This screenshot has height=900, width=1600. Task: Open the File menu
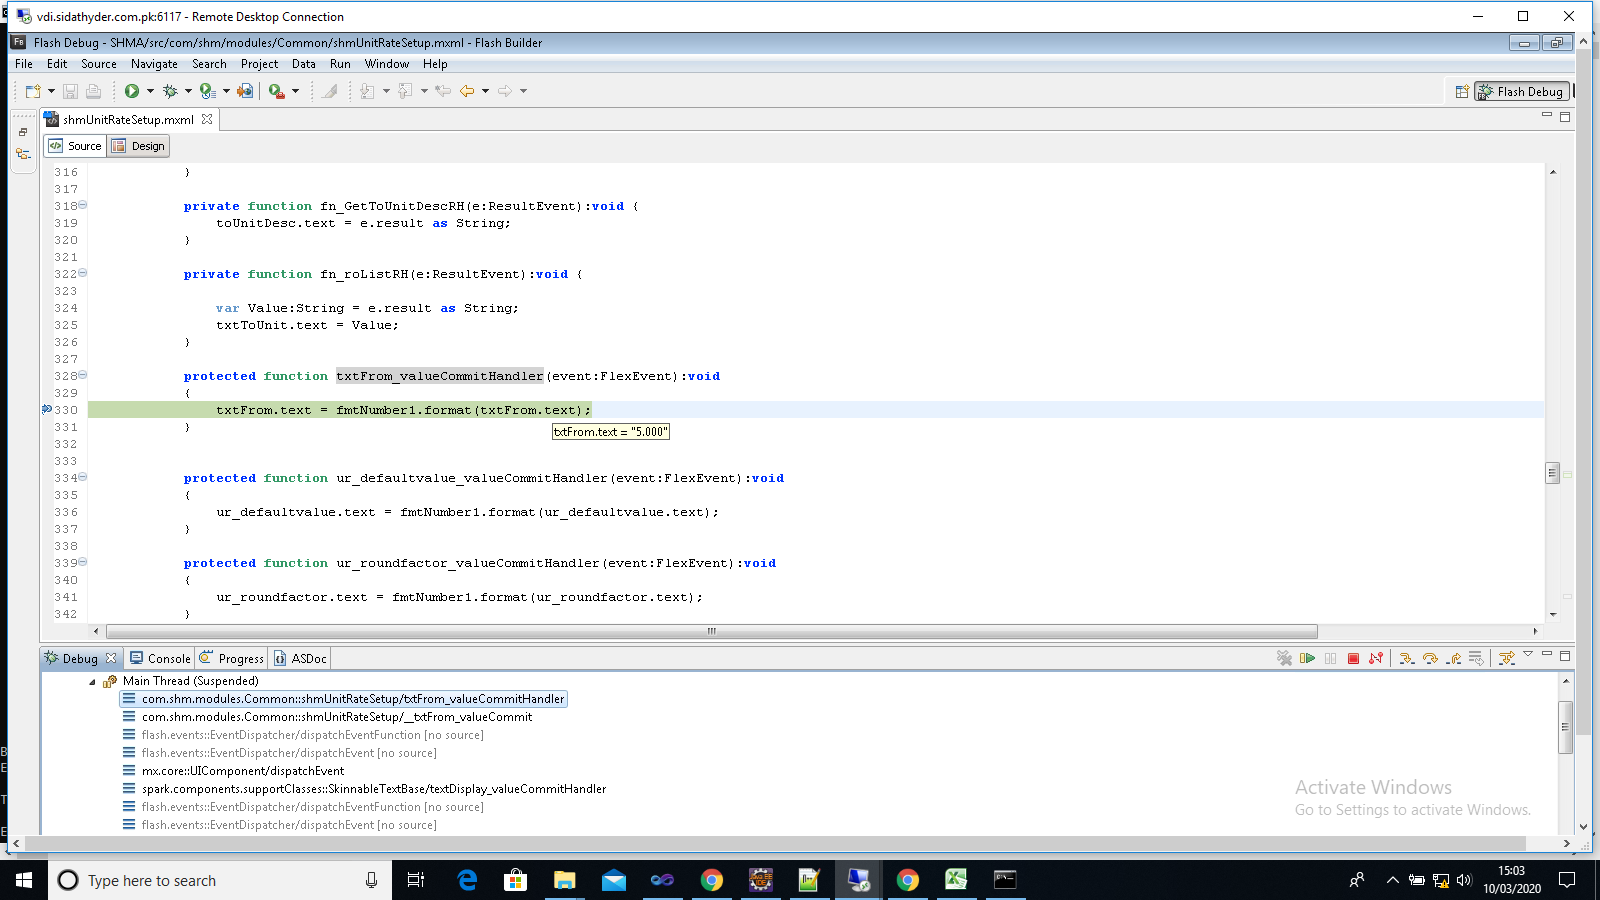point(24,64)
